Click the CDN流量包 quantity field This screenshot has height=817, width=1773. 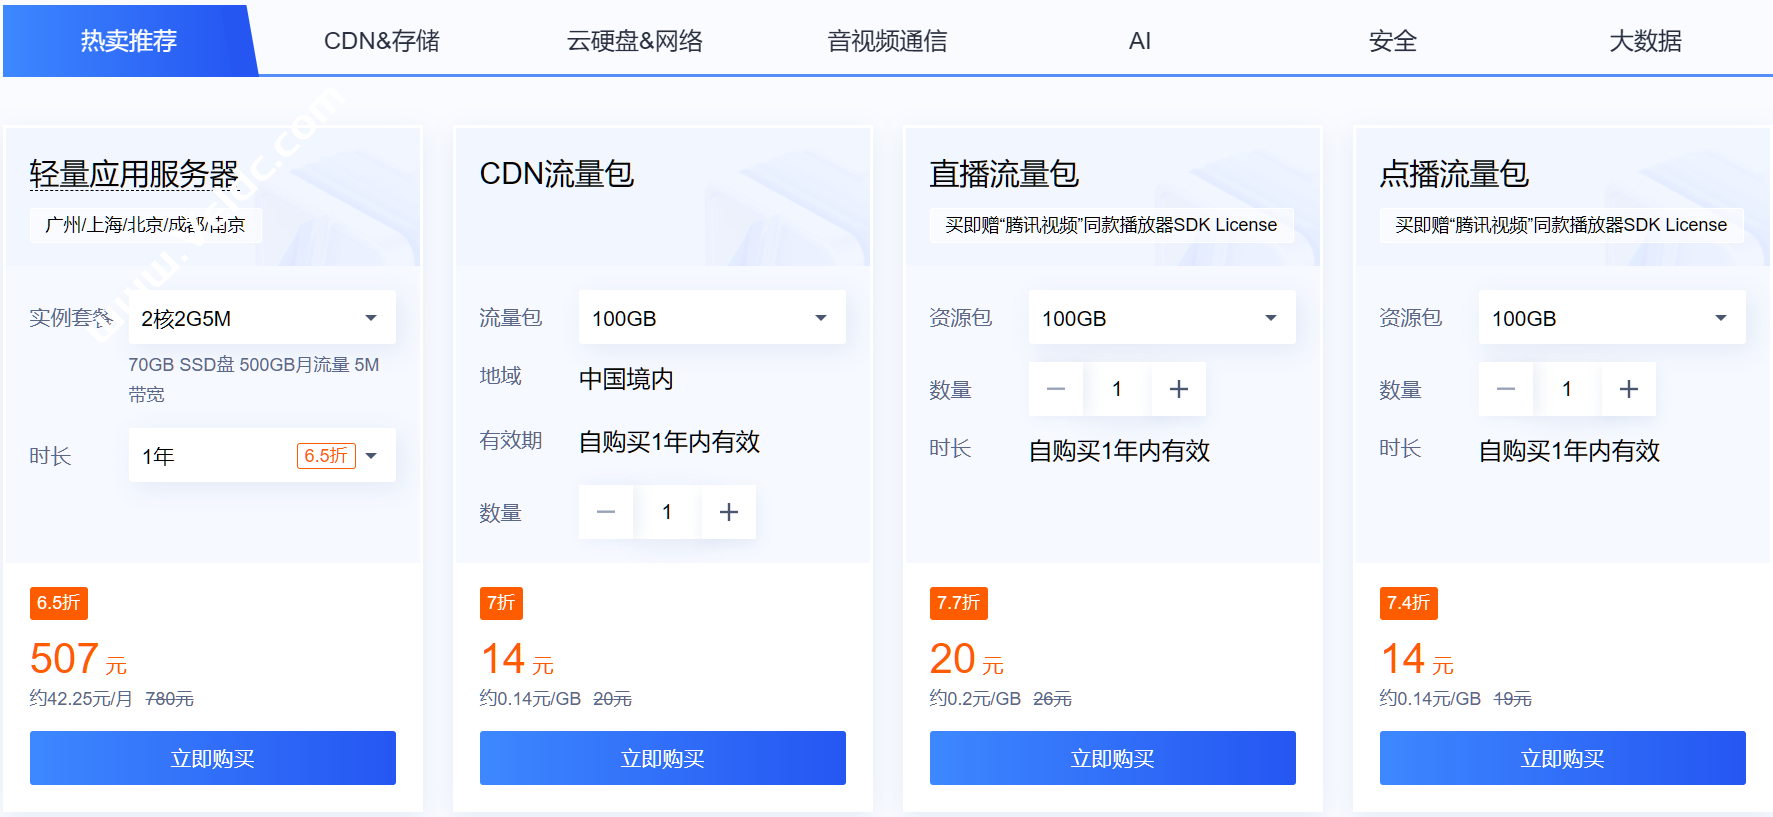pos(667,512)
